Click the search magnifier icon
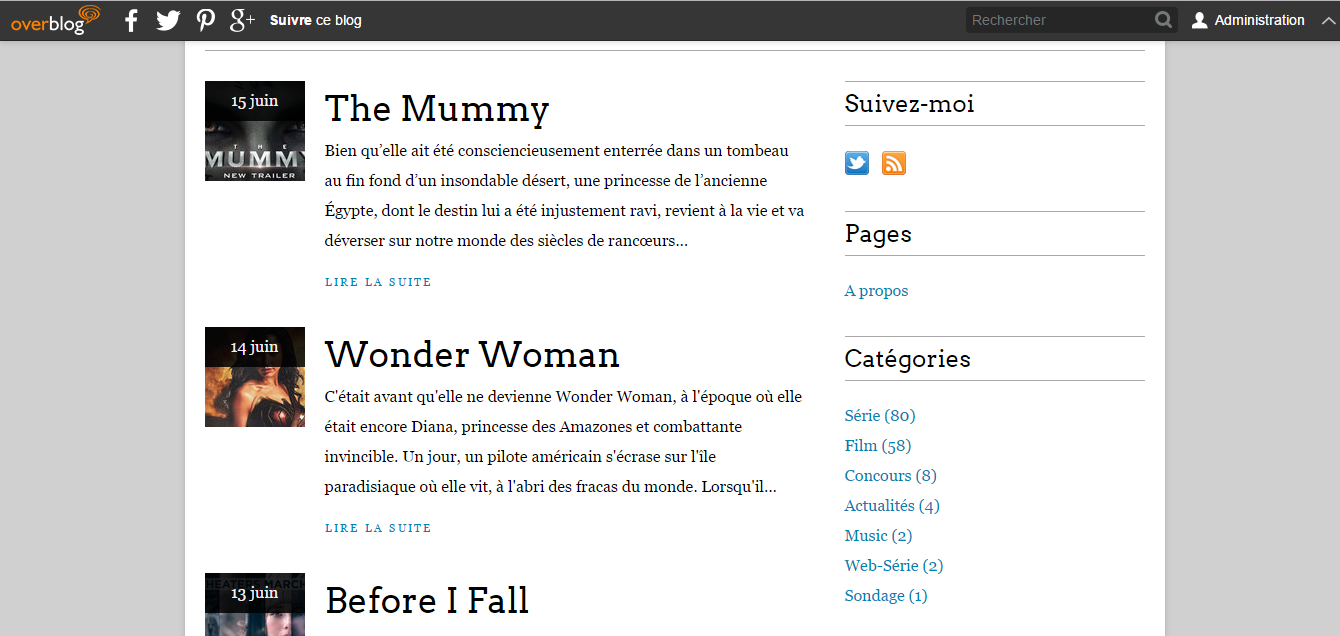The image size is (1340, 636). tap(1163, 20)
